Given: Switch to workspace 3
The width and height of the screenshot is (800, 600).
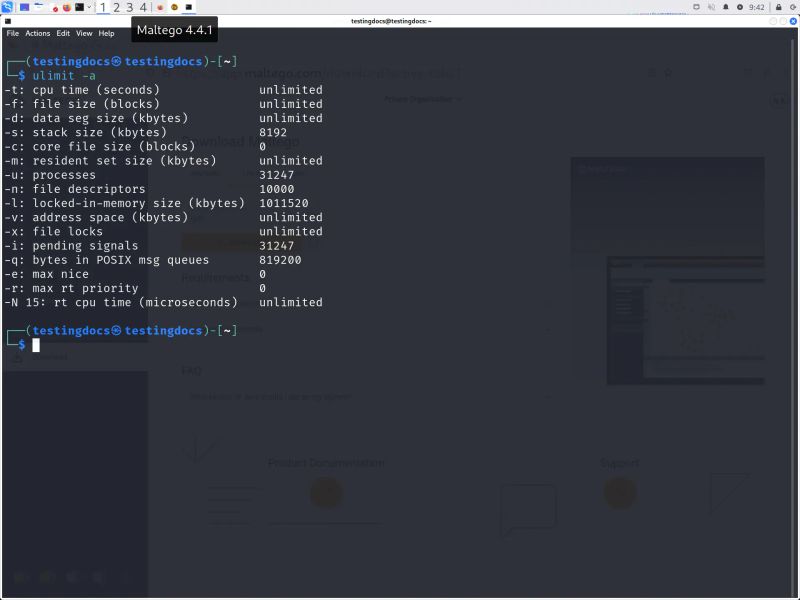Looking at the screenshot, I should [x=130, y=5].
